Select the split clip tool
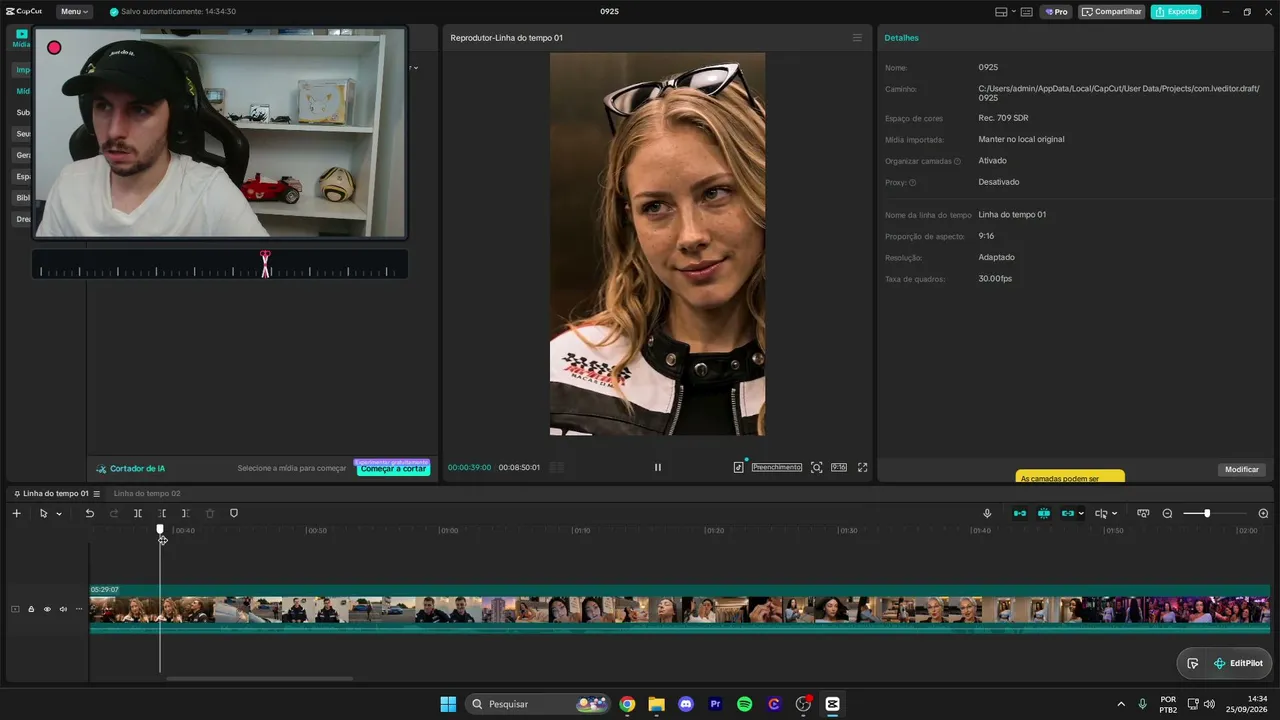 coord(138,513)
